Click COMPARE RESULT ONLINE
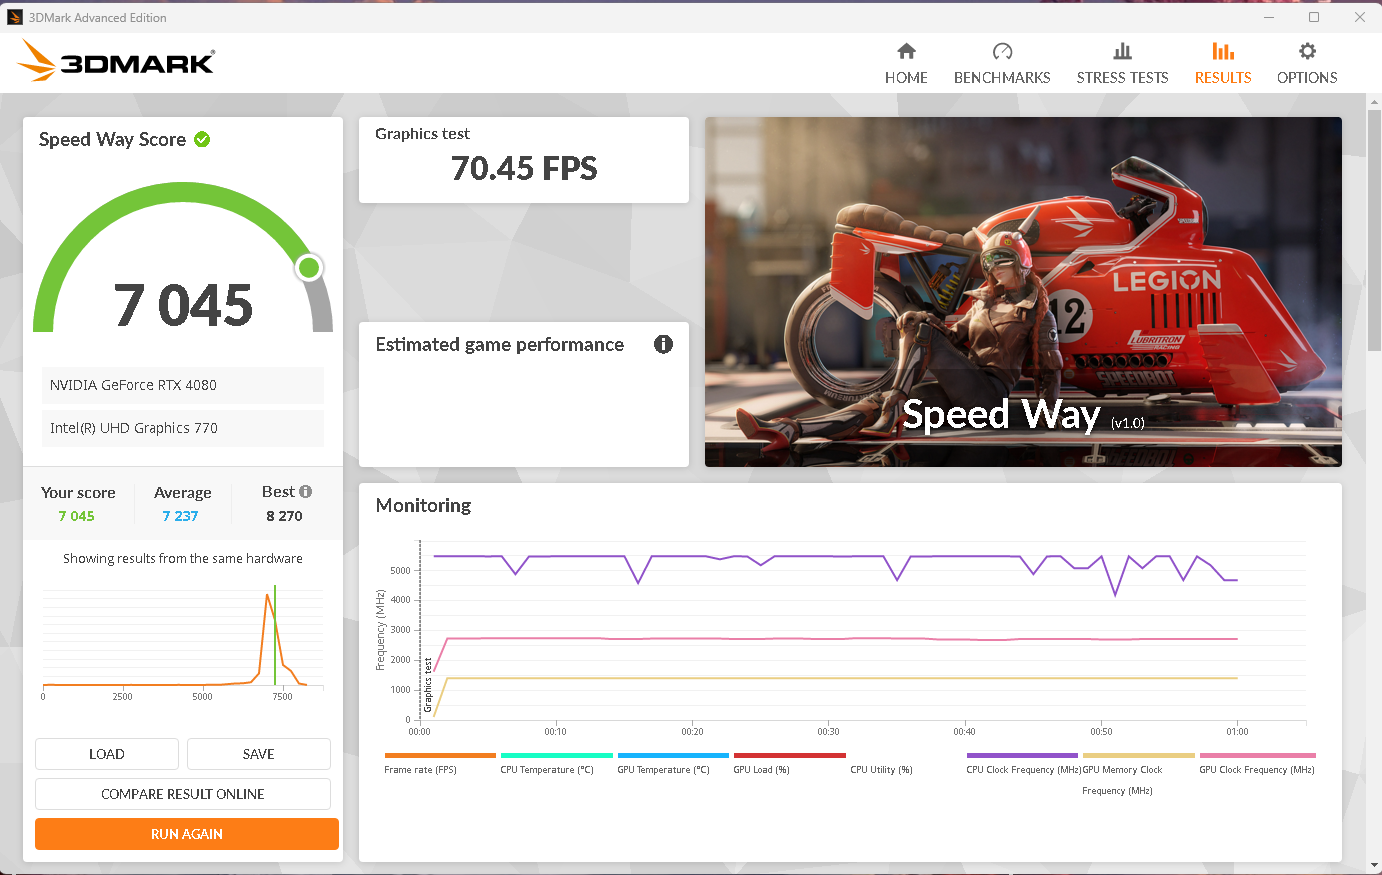The height and width of the screenshot is (875, 1382). (x=183, y=794)
